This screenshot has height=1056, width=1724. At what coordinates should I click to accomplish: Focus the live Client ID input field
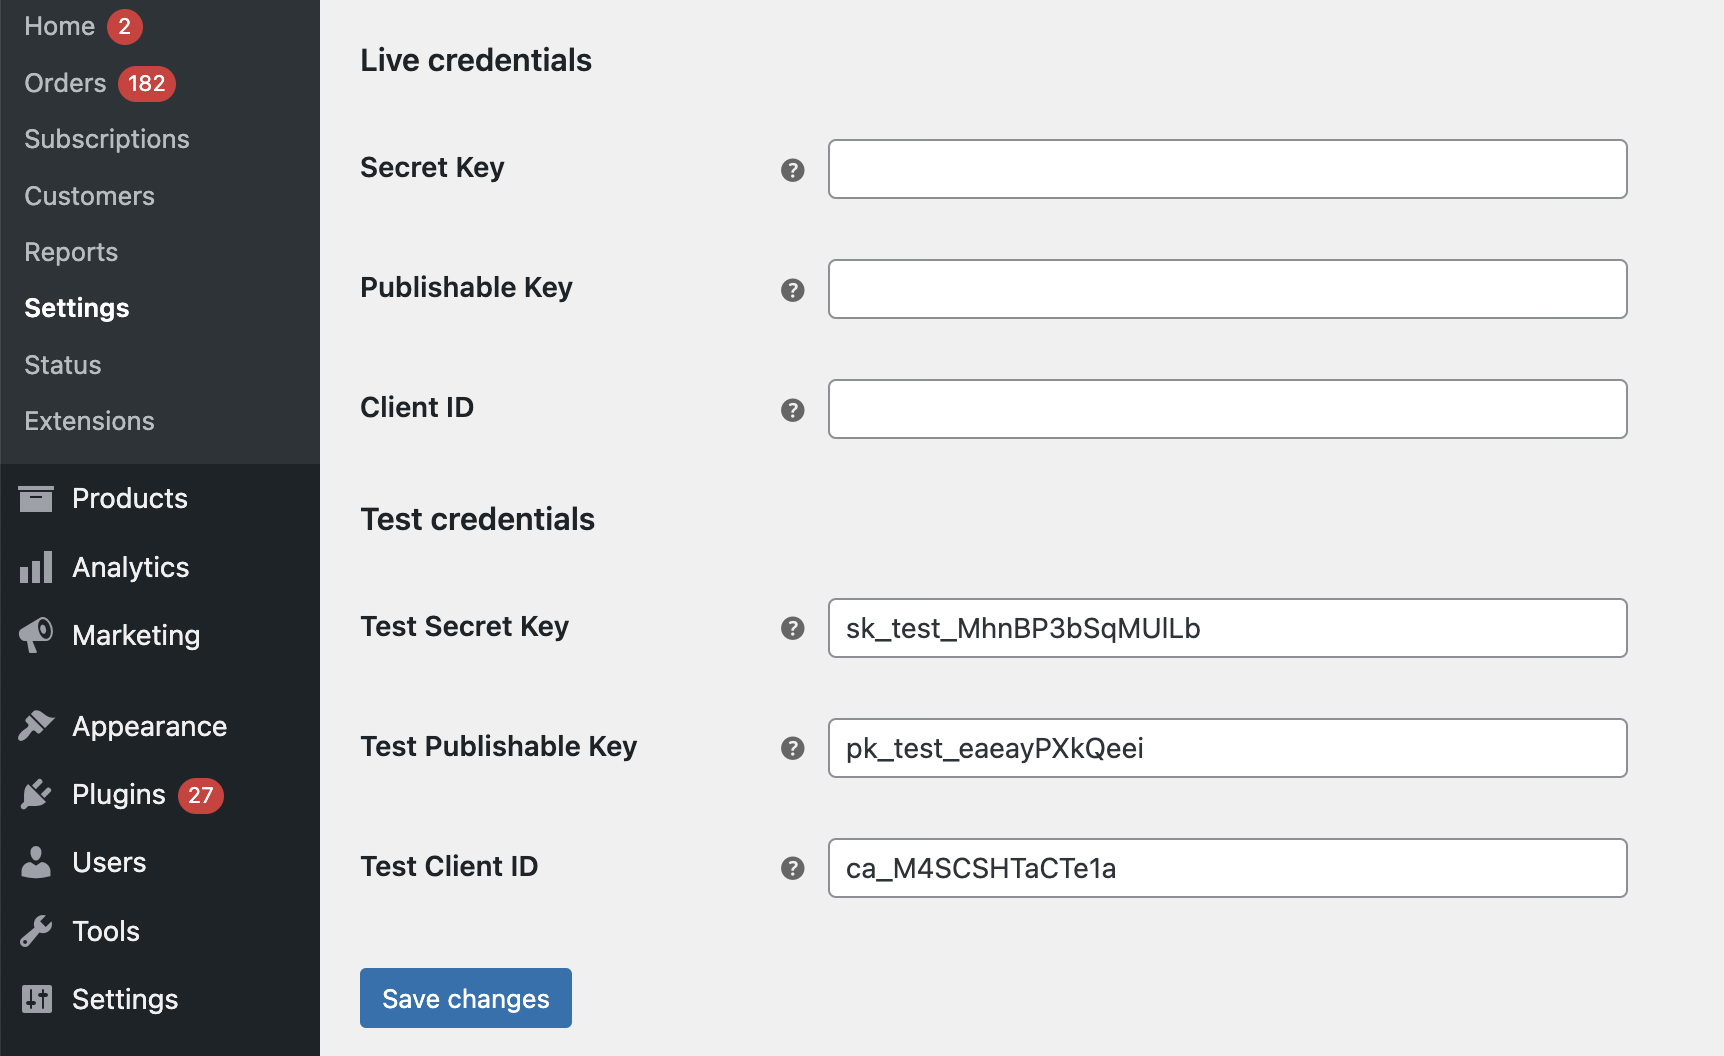point(1228,409)
